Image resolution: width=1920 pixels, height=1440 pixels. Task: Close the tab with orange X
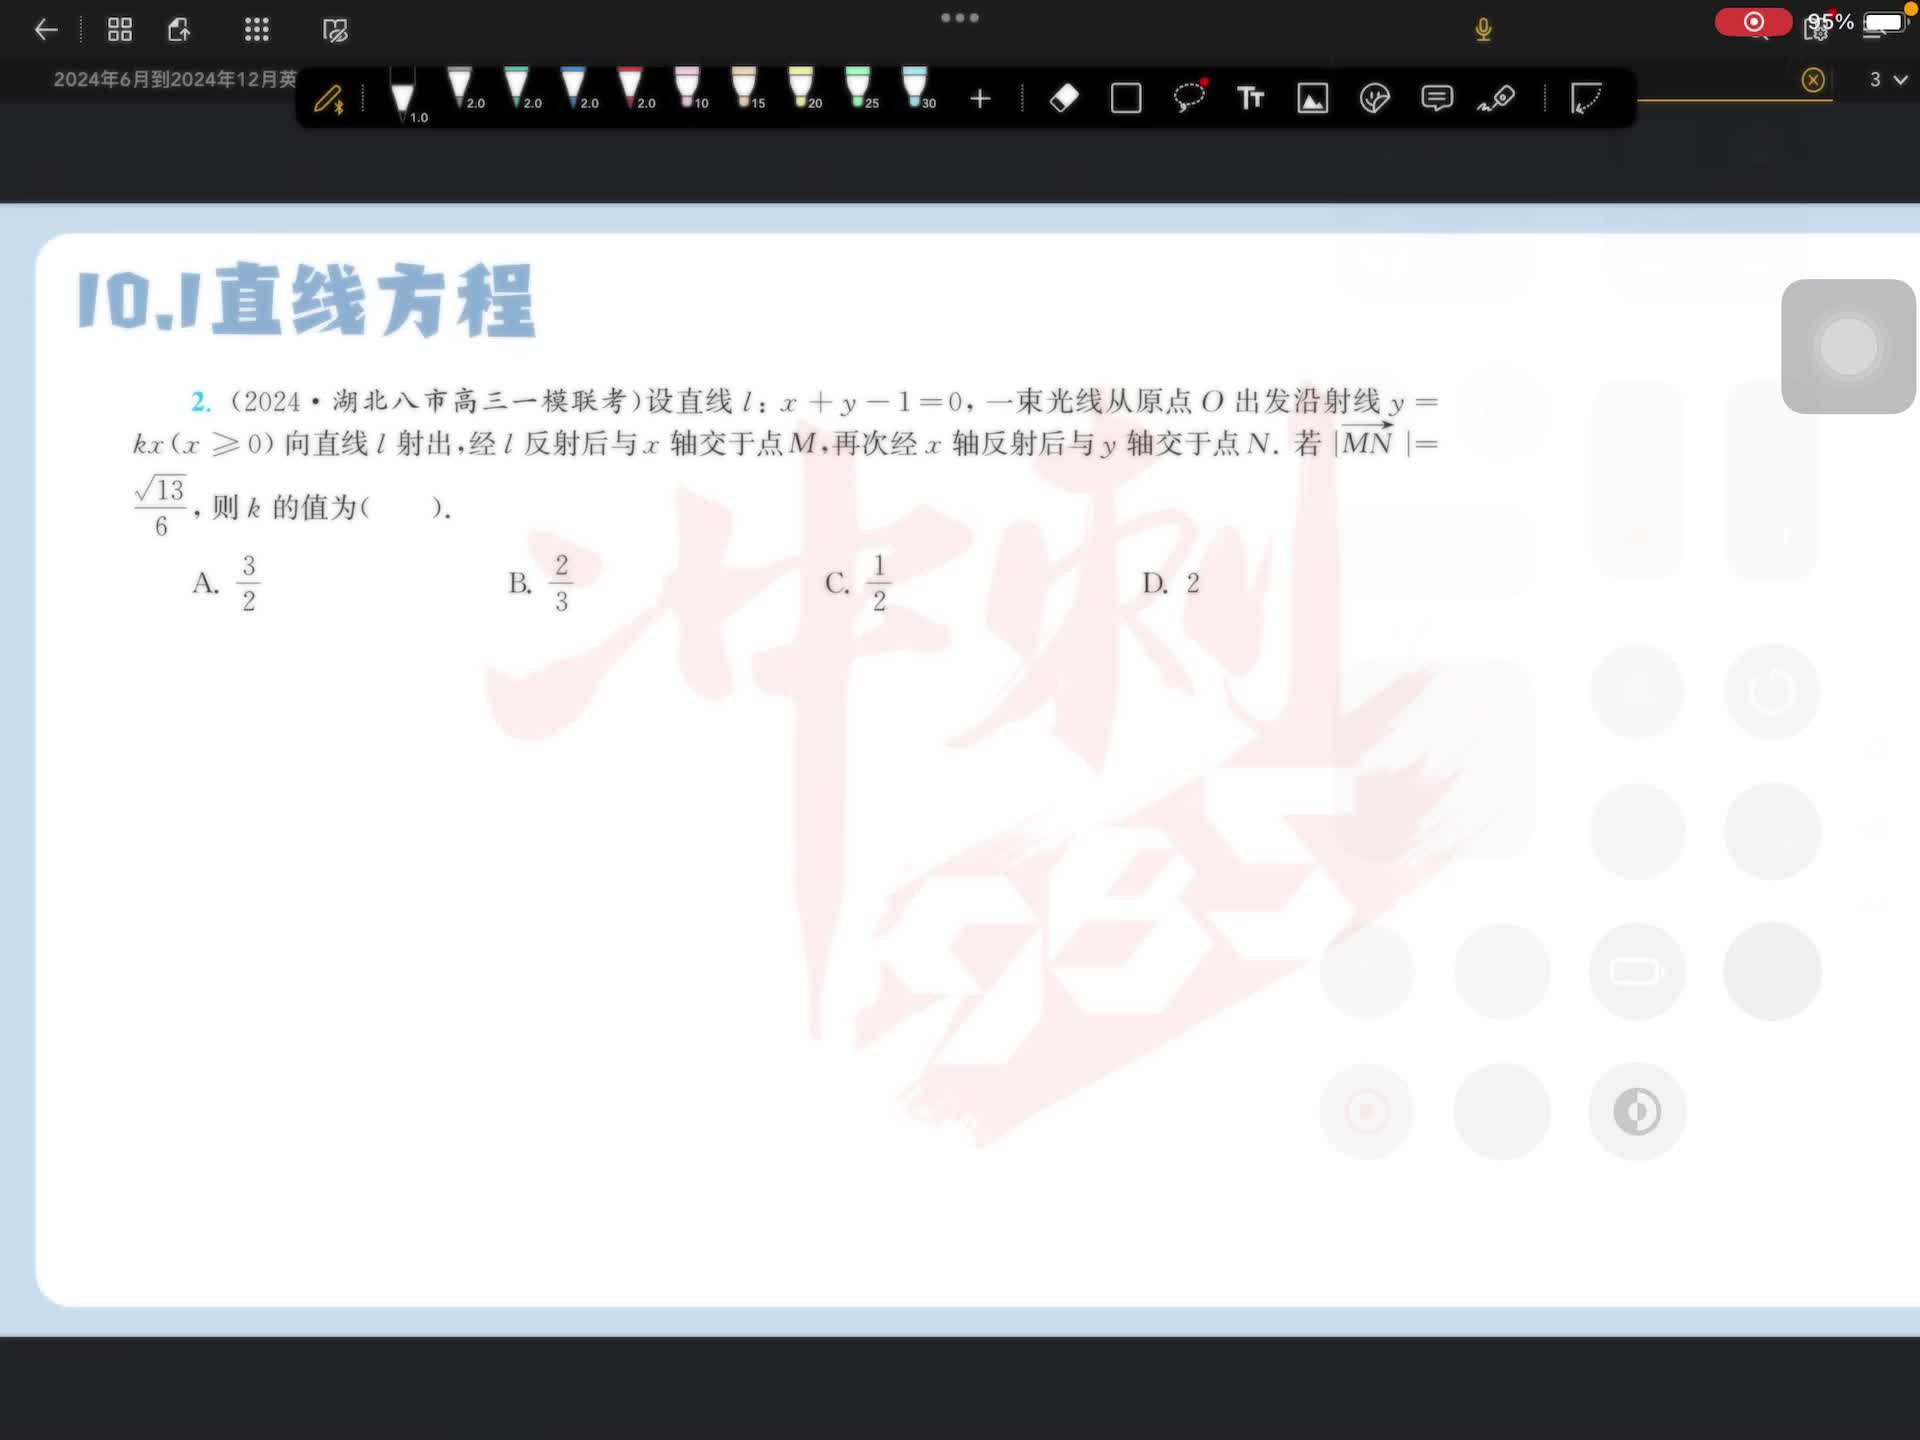[x=1812, y=80]
